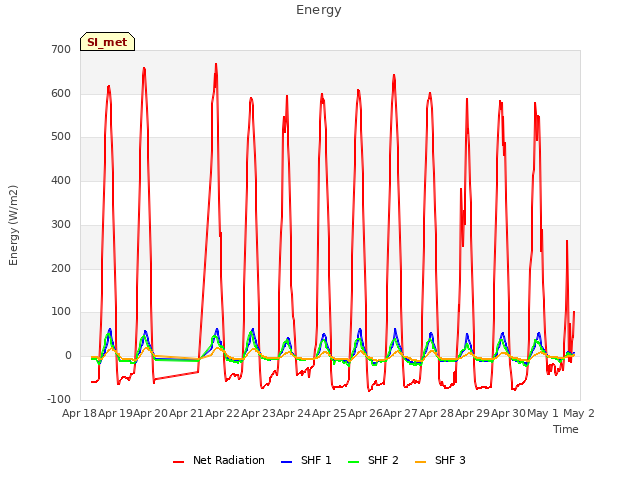Image resolution: width=640 pixels, height=480 pixels.
Task: Click the Apr 23 x-axis tick label
Action: click(x=258, y=413)
